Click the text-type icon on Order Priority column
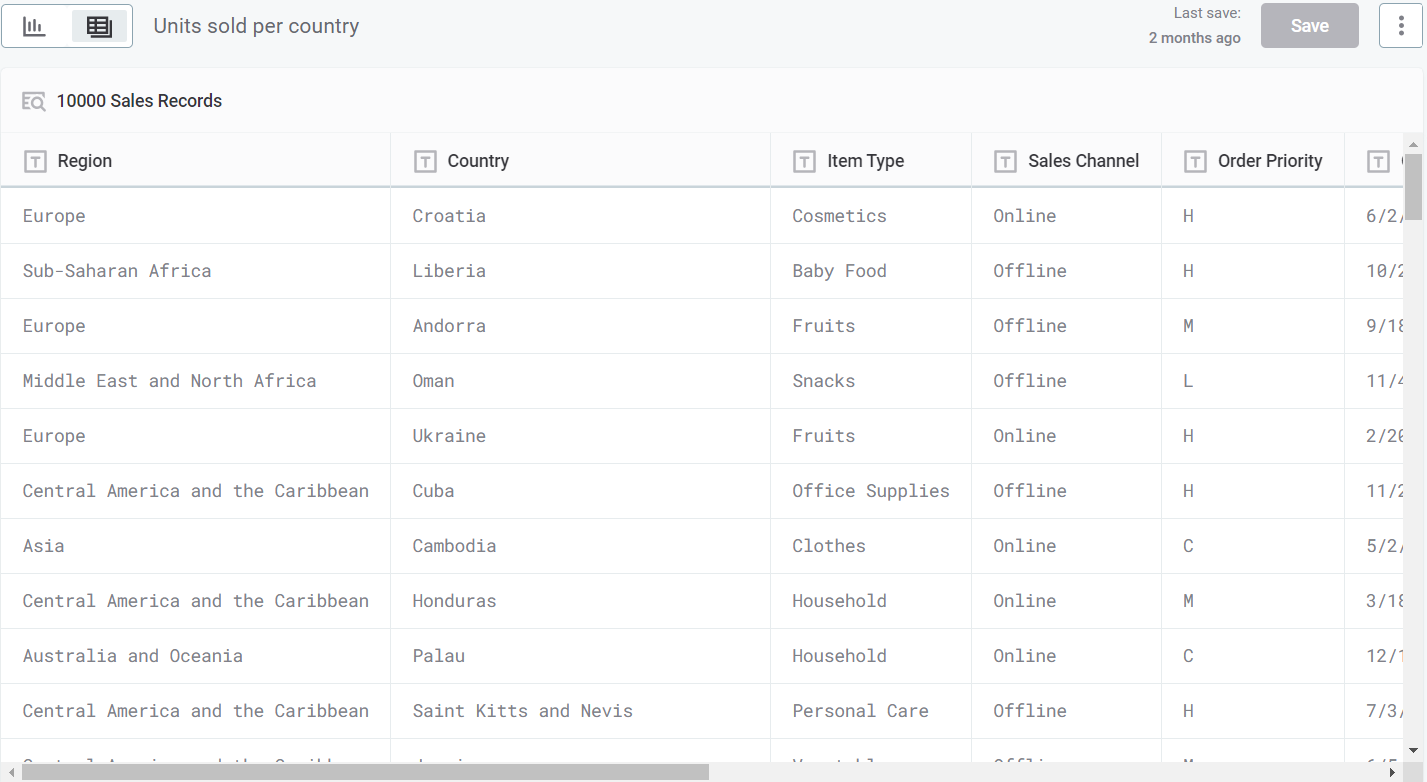 [1195, 160]
